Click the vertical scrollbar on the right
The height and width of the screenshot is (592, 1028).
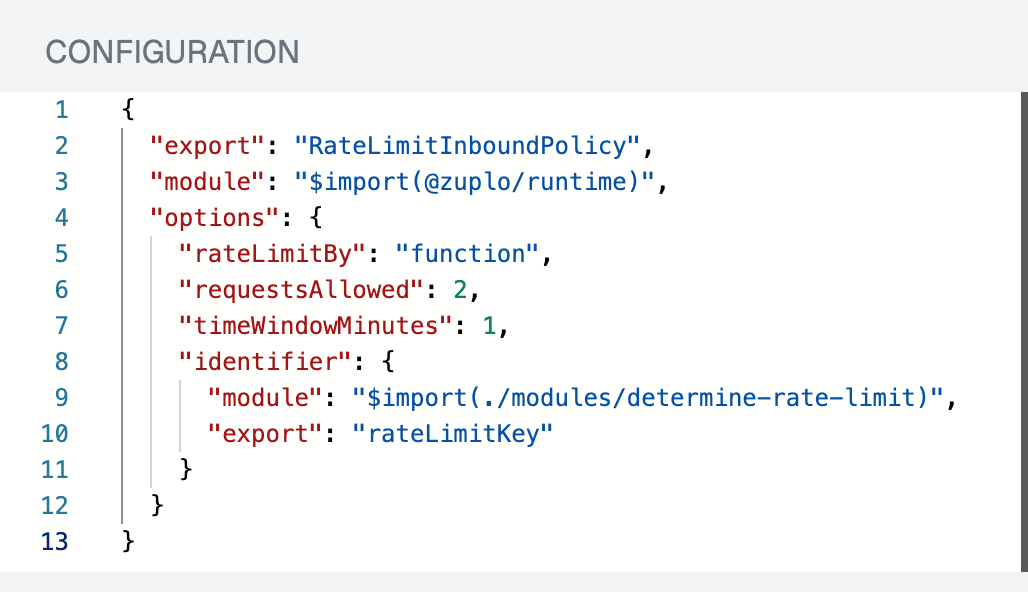tap(1020, 300)
